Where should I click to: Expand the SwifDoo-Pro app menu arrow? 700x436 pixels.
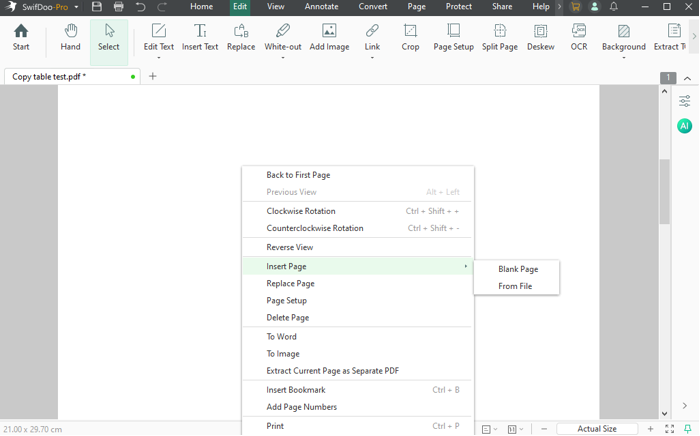76,7
